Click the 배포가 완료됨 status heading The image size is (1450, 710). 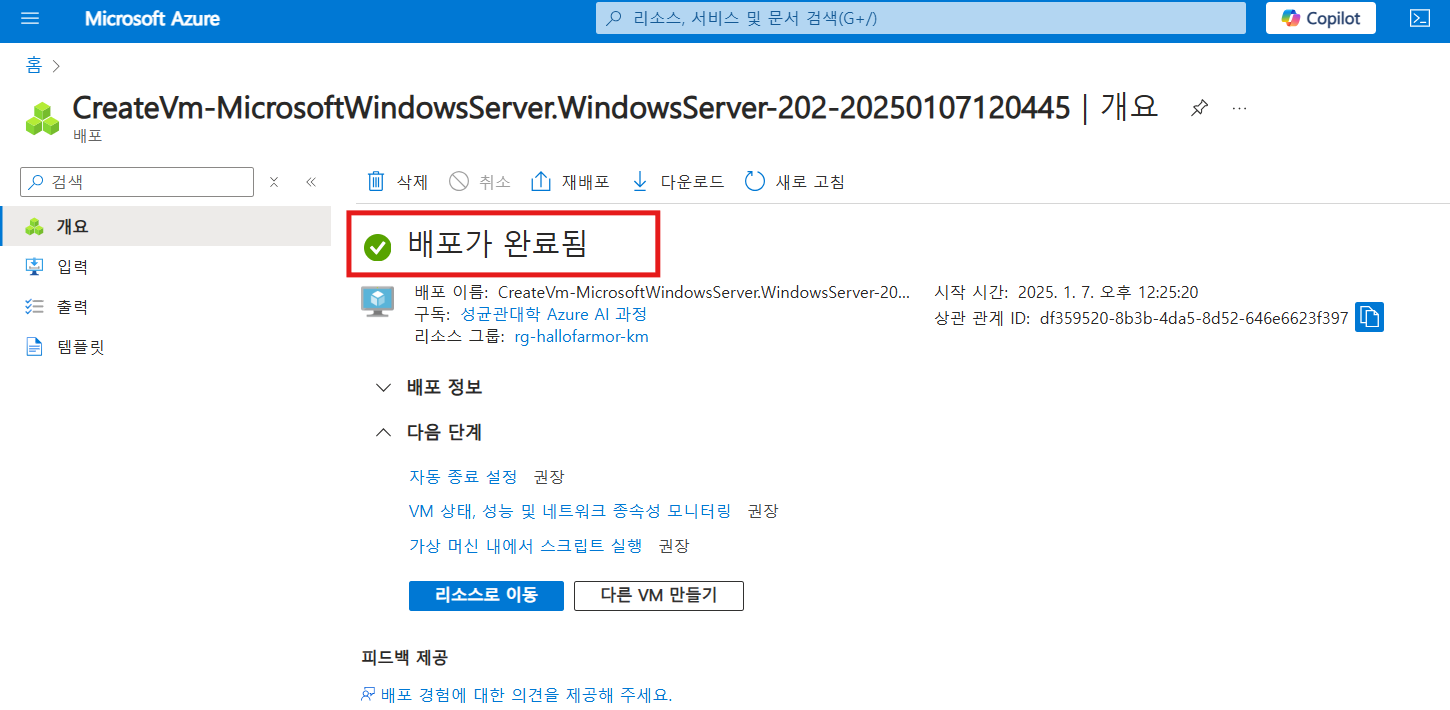coord(497,245)
